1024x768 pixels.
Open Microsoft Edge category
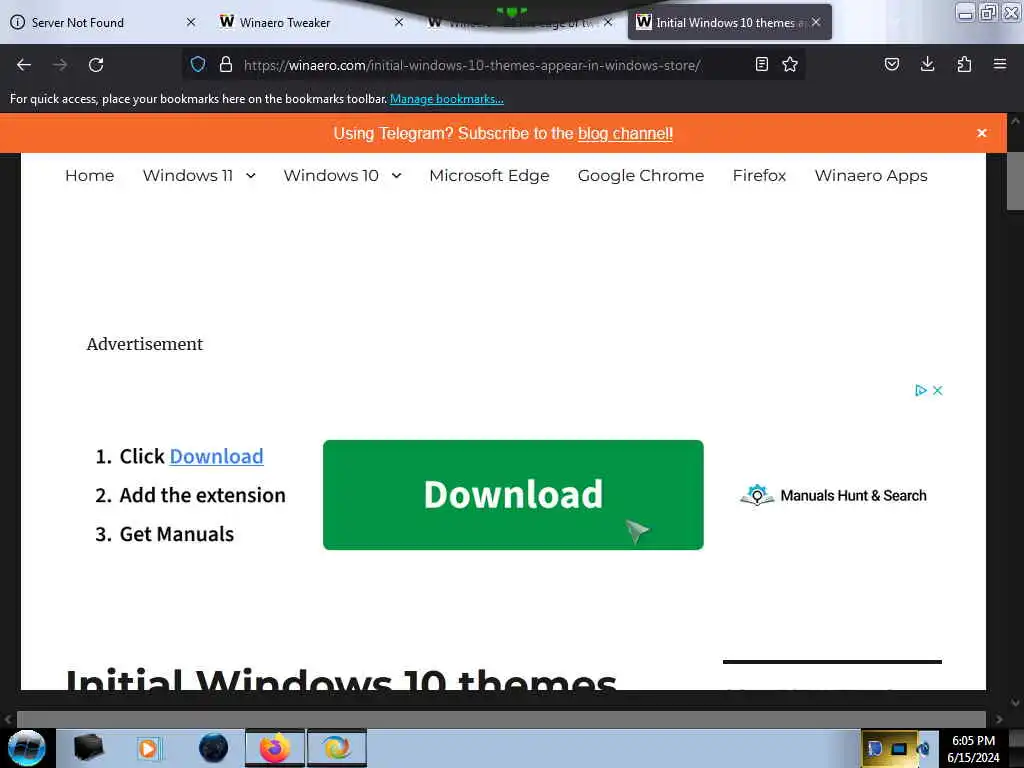tap(489, 176)
